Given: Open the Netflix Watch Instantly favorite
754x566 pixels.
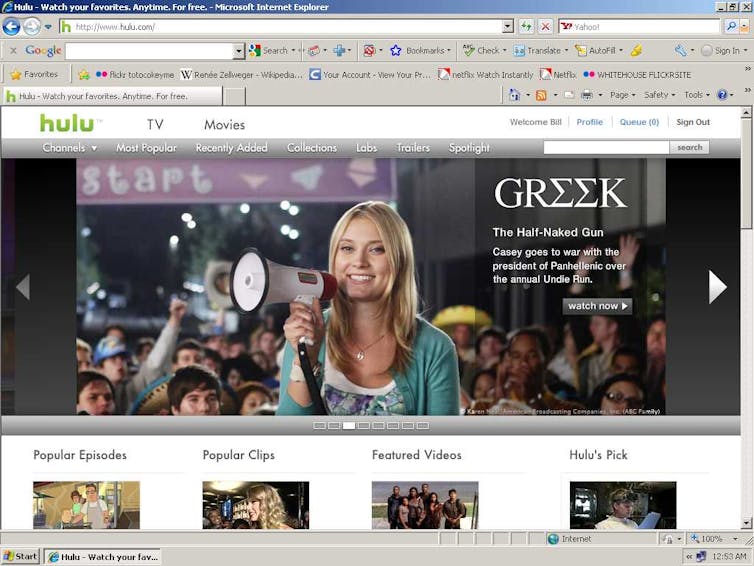Looking at the screenshot, I should pyautogui.click(x=486, y=75).
